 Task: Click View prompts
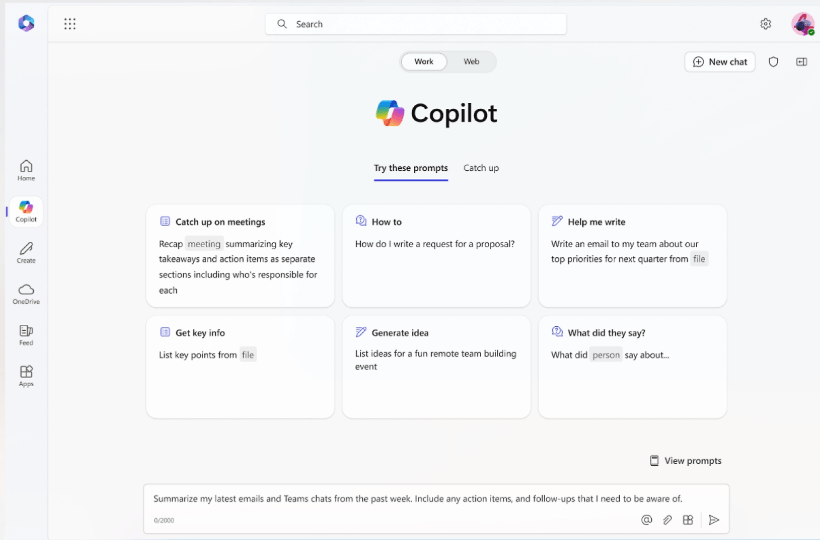click(685, 461)
